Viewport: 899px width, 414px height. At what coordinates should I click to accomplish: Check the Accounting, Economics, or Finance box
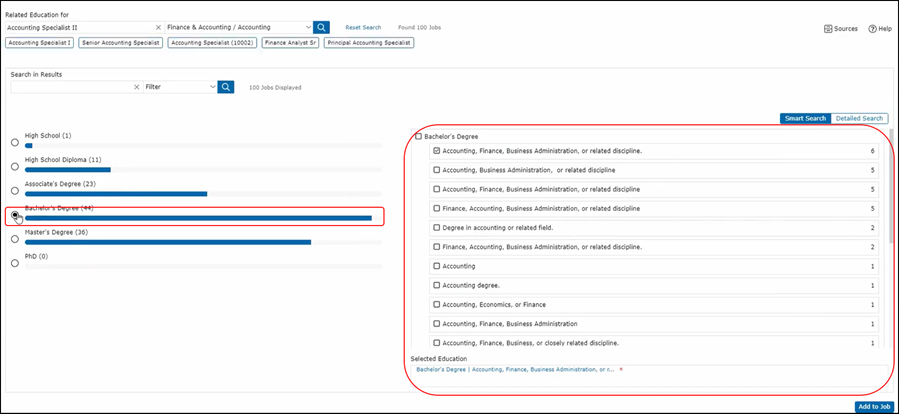[x=437, y=304]
